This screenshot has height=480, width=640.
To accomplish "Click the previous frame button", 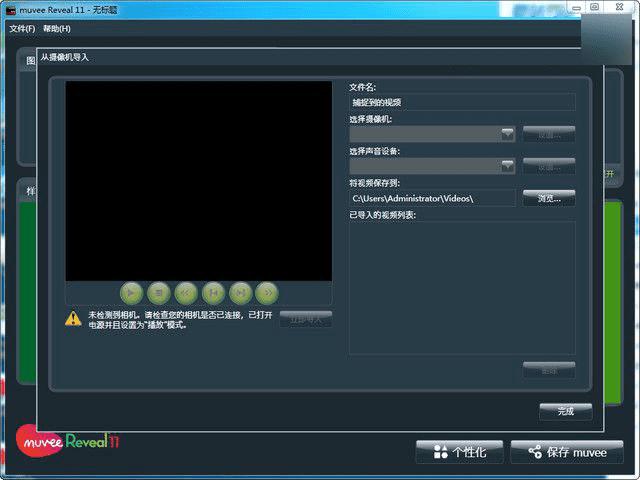I will (213, 293).
